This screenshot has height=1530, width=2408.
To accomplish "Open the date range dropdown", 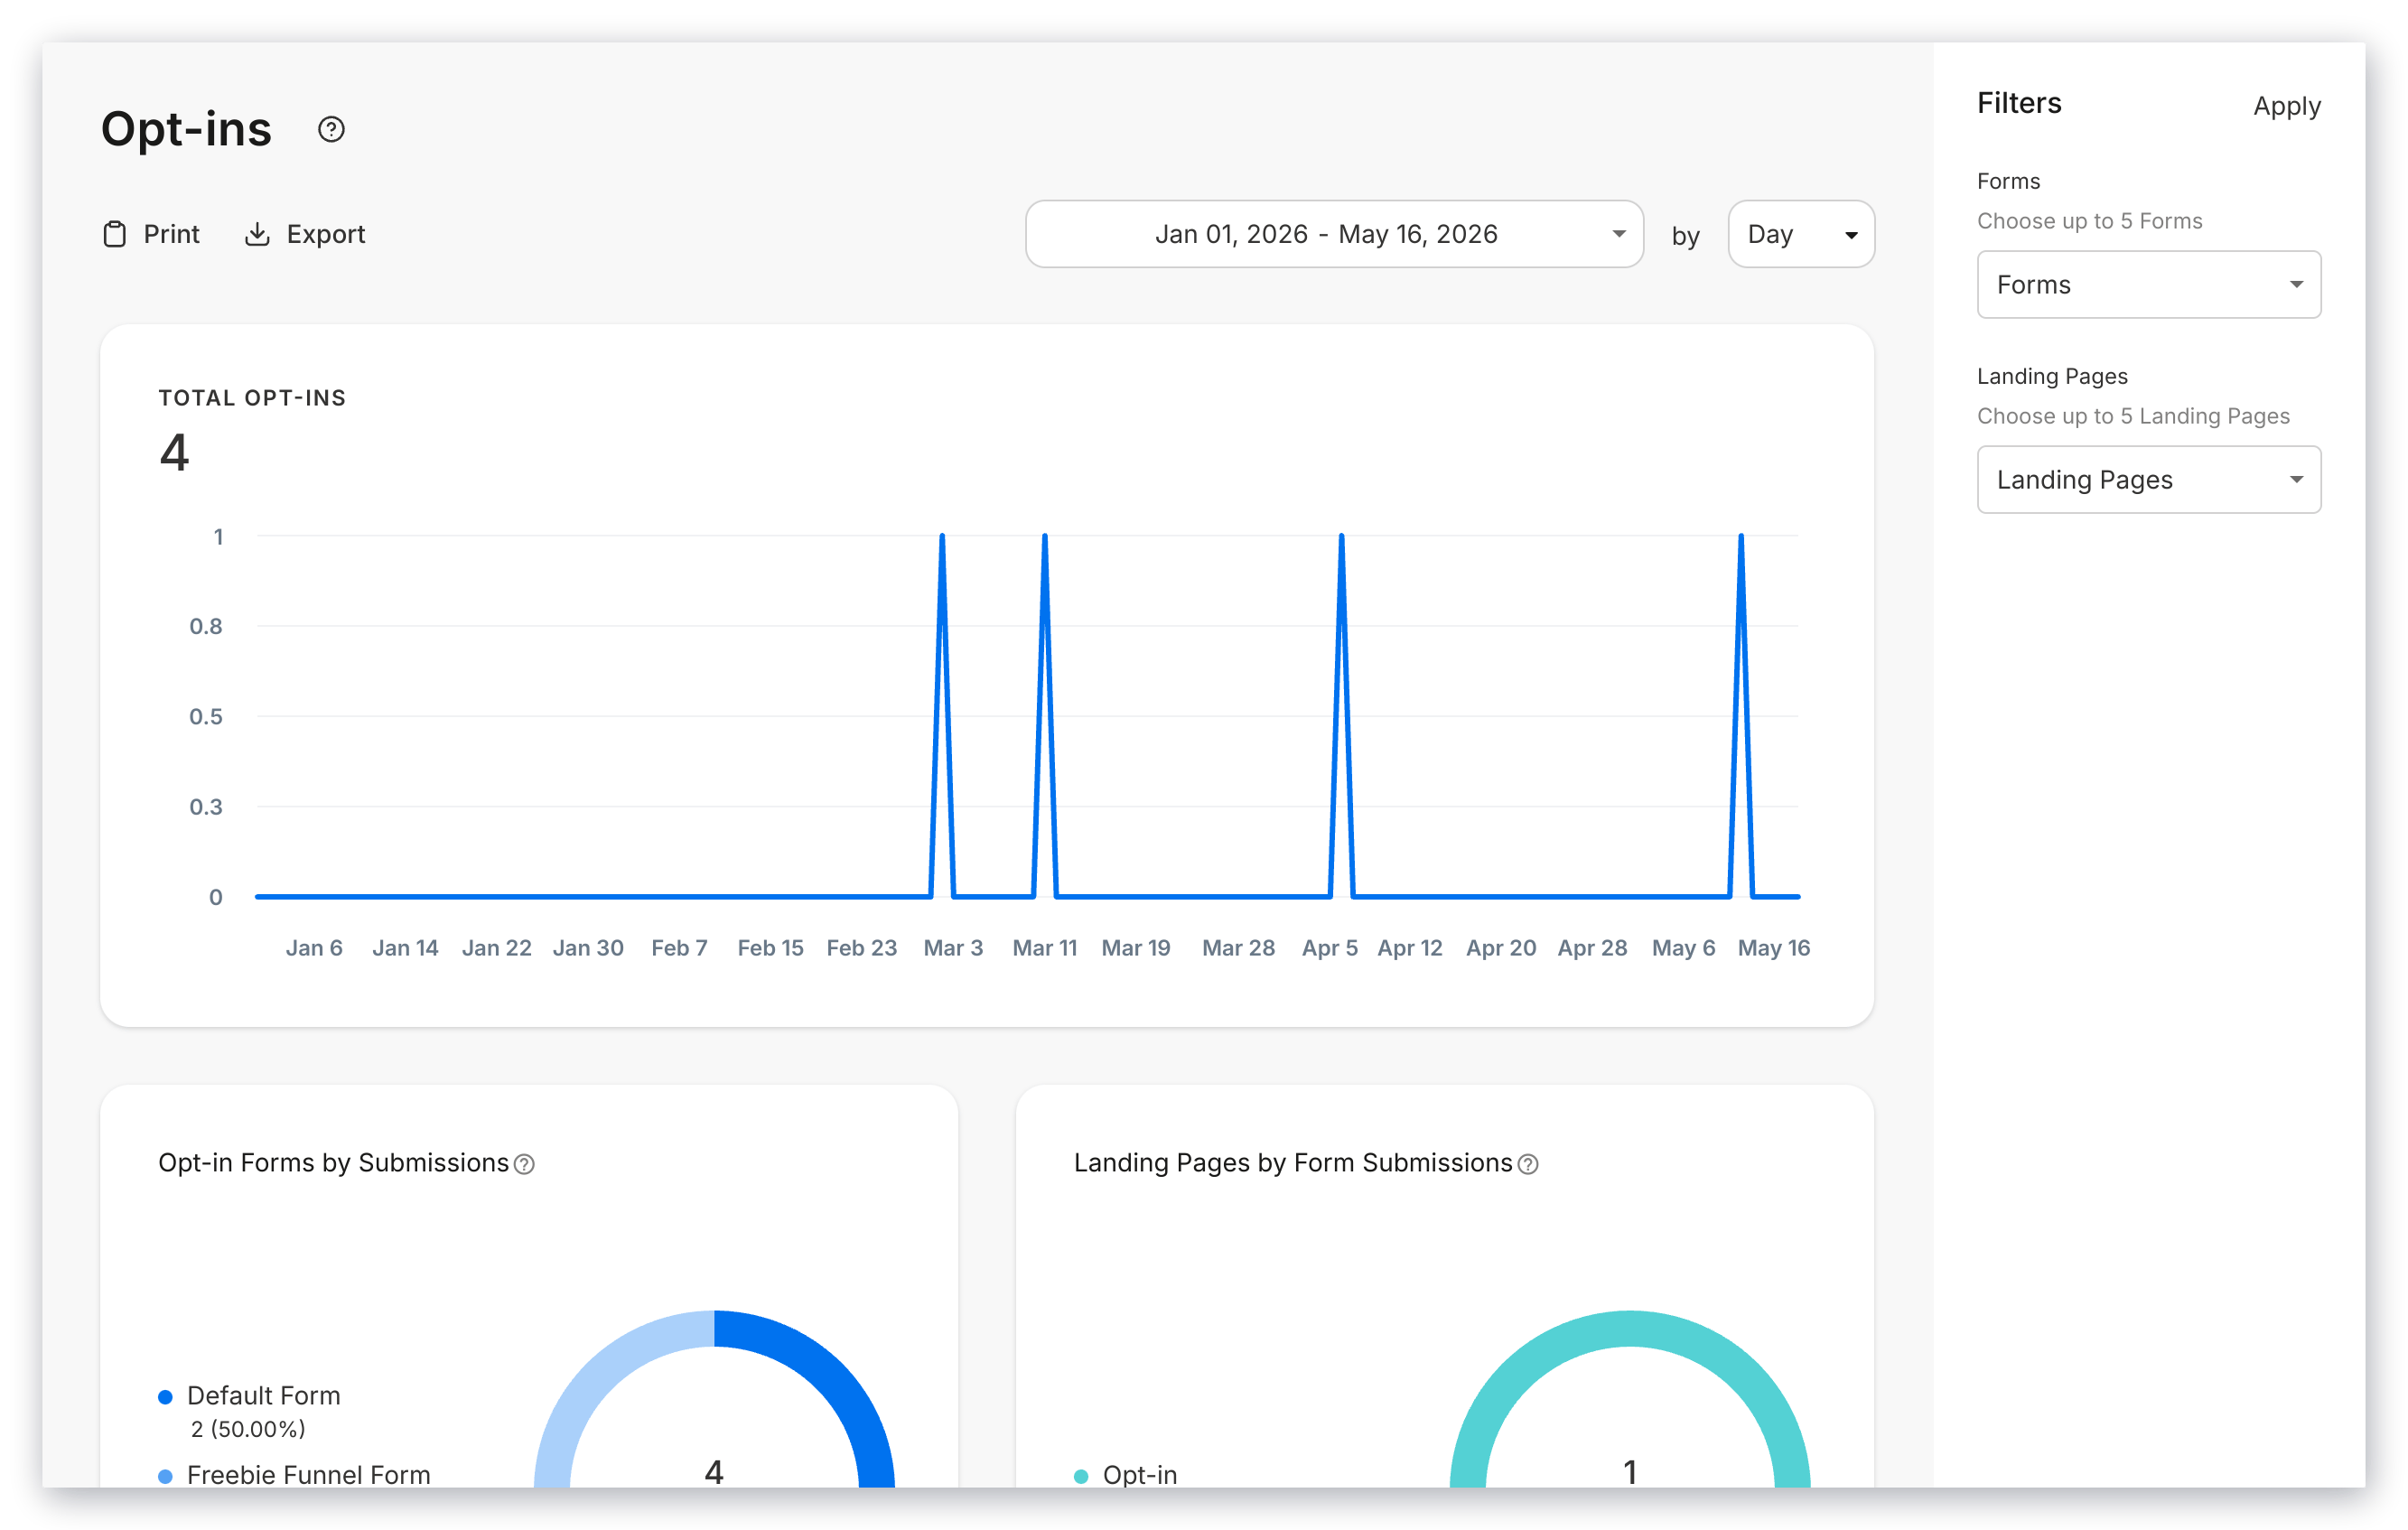I will (x=1334, y=234).
